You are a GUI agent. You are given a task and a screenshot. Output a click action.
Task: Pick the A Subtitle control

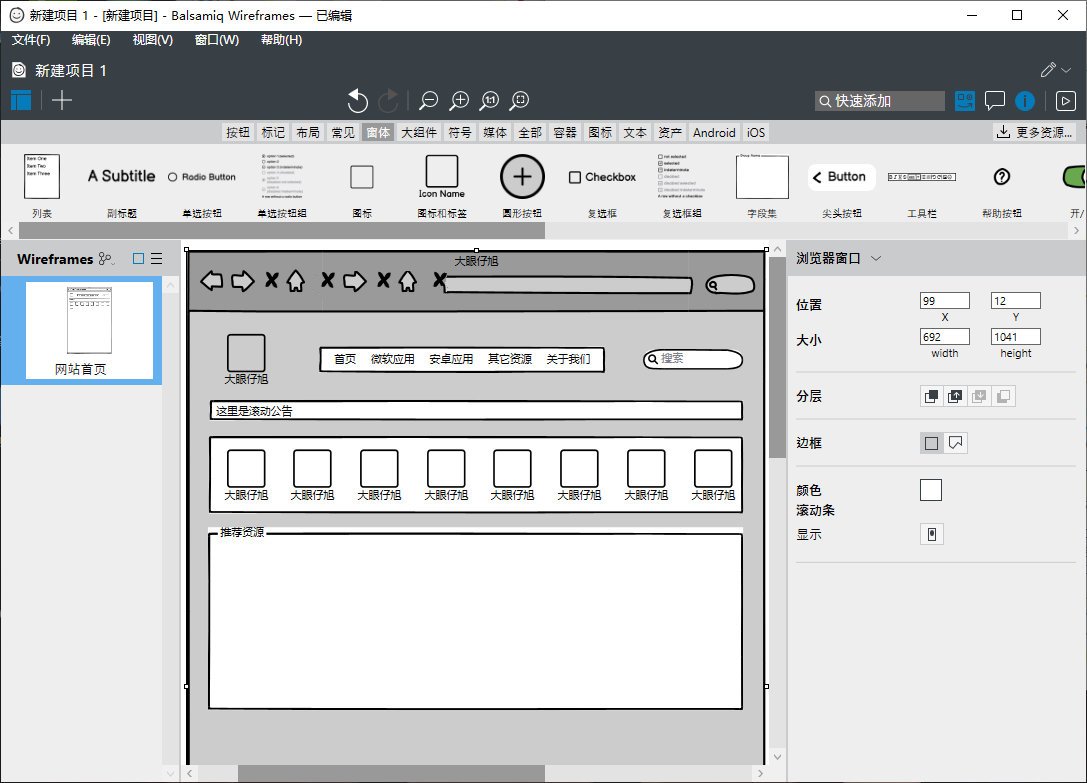point(121,176)
